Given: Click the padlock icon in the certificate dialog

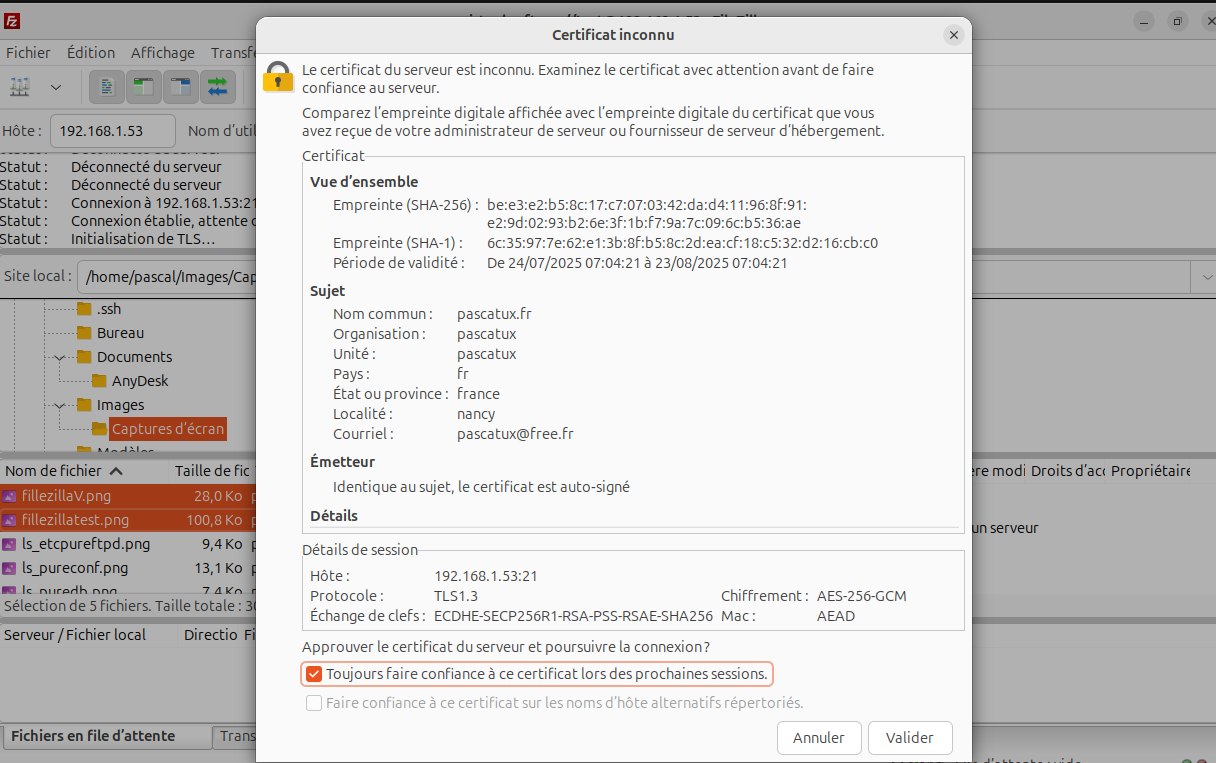Looking at the screenshot, I should (x=277, y=77).
